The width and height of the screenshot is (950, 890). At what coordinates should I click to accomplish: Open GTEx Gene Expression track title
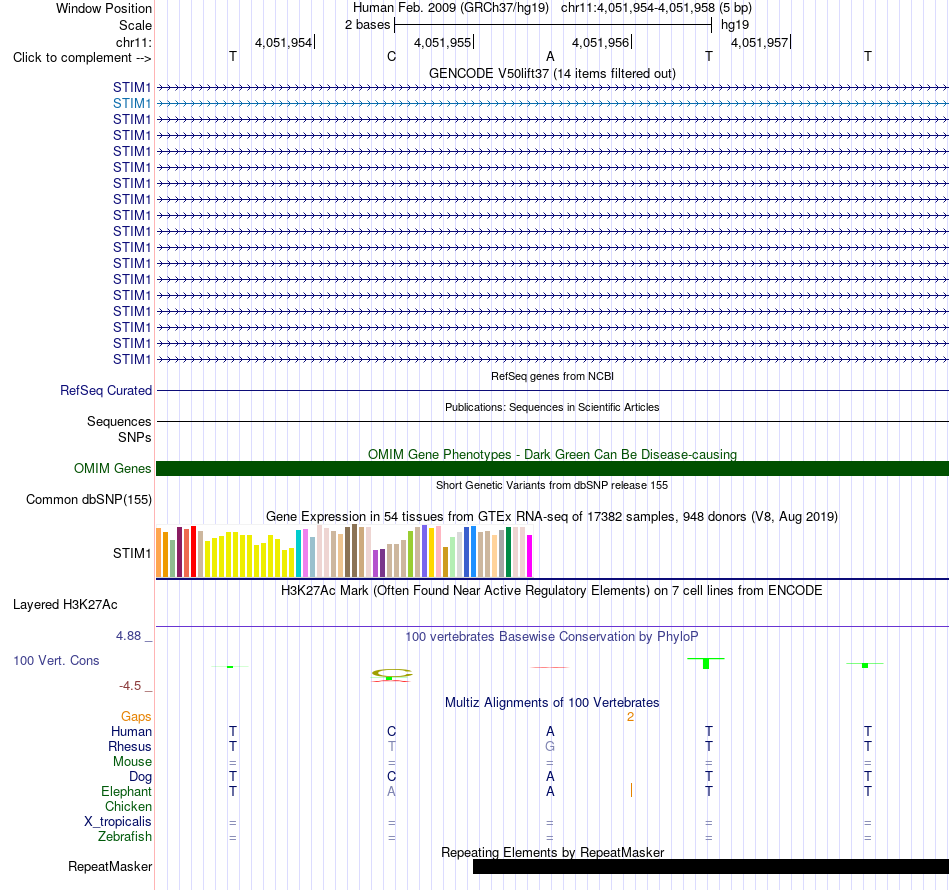point(552,517)
